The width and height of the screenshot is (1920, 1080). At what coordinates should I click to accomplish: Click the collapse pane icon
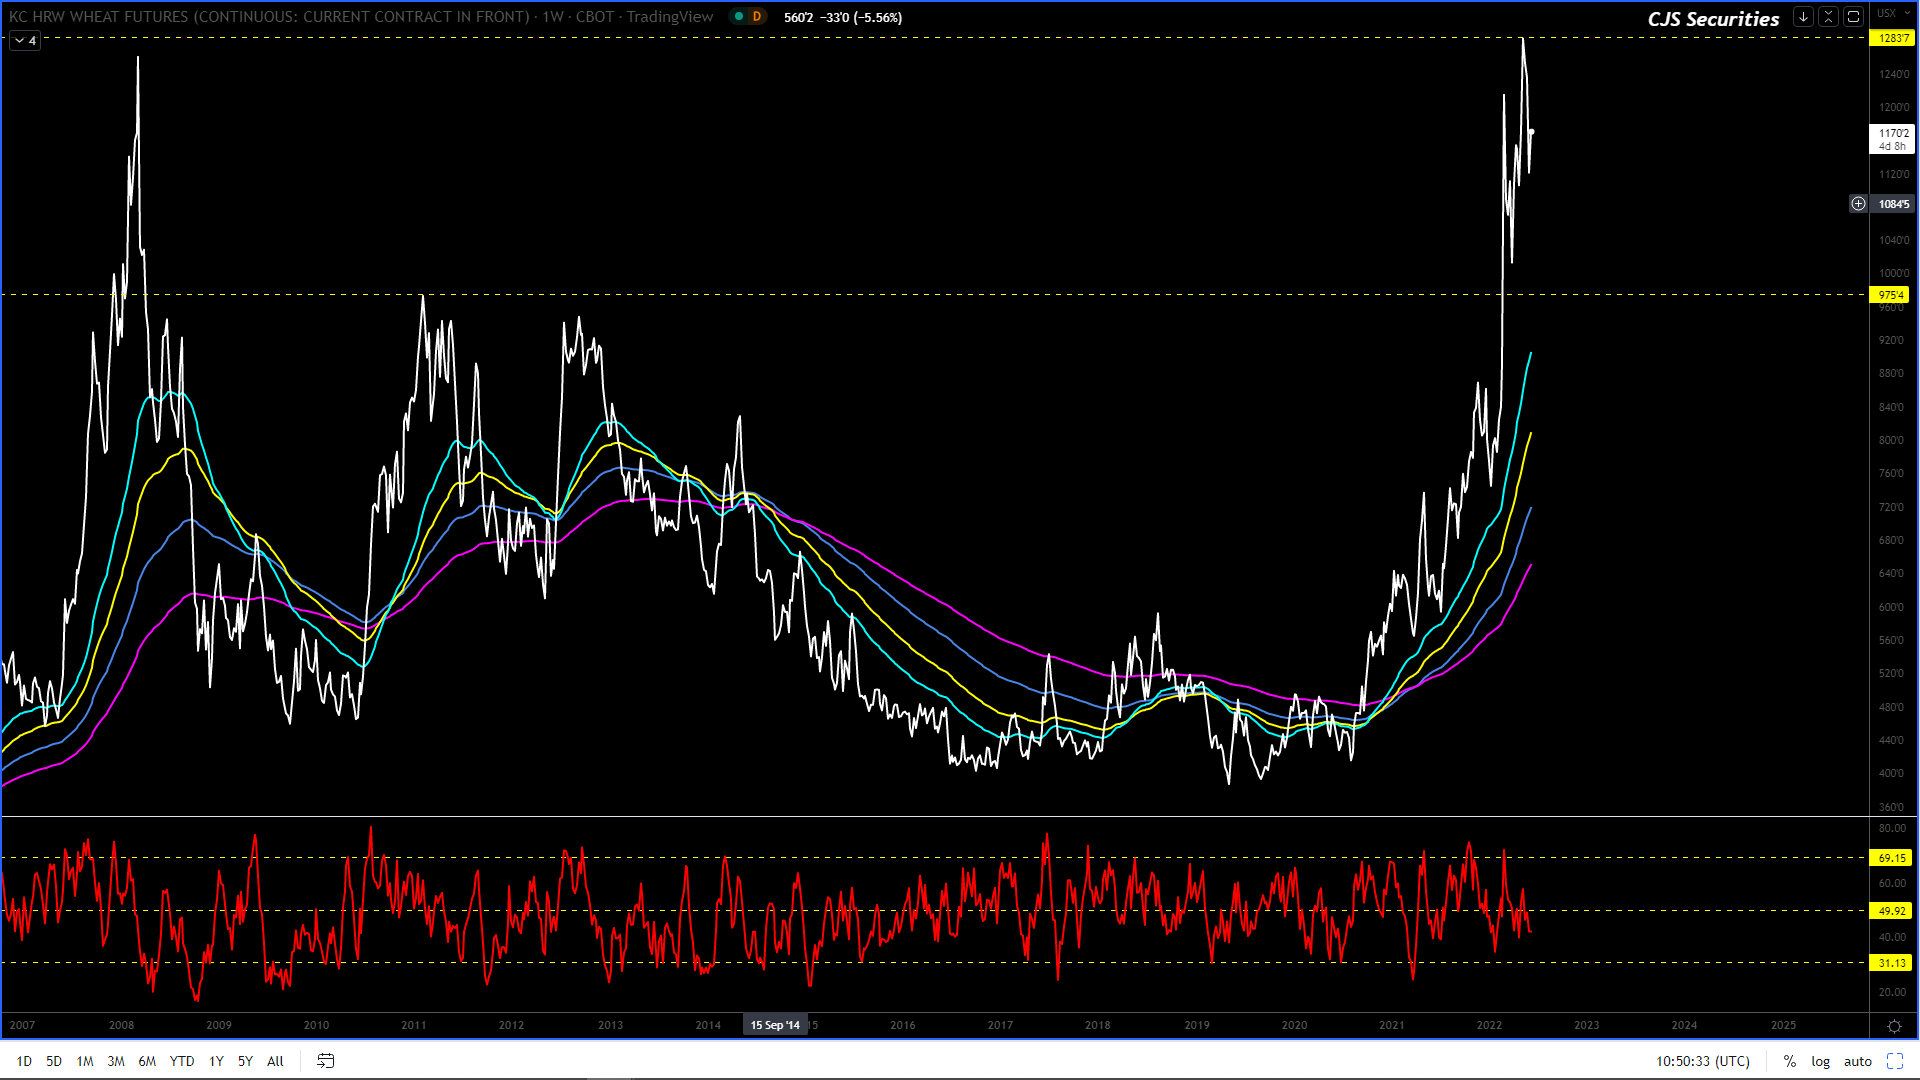coord(1828,17)
